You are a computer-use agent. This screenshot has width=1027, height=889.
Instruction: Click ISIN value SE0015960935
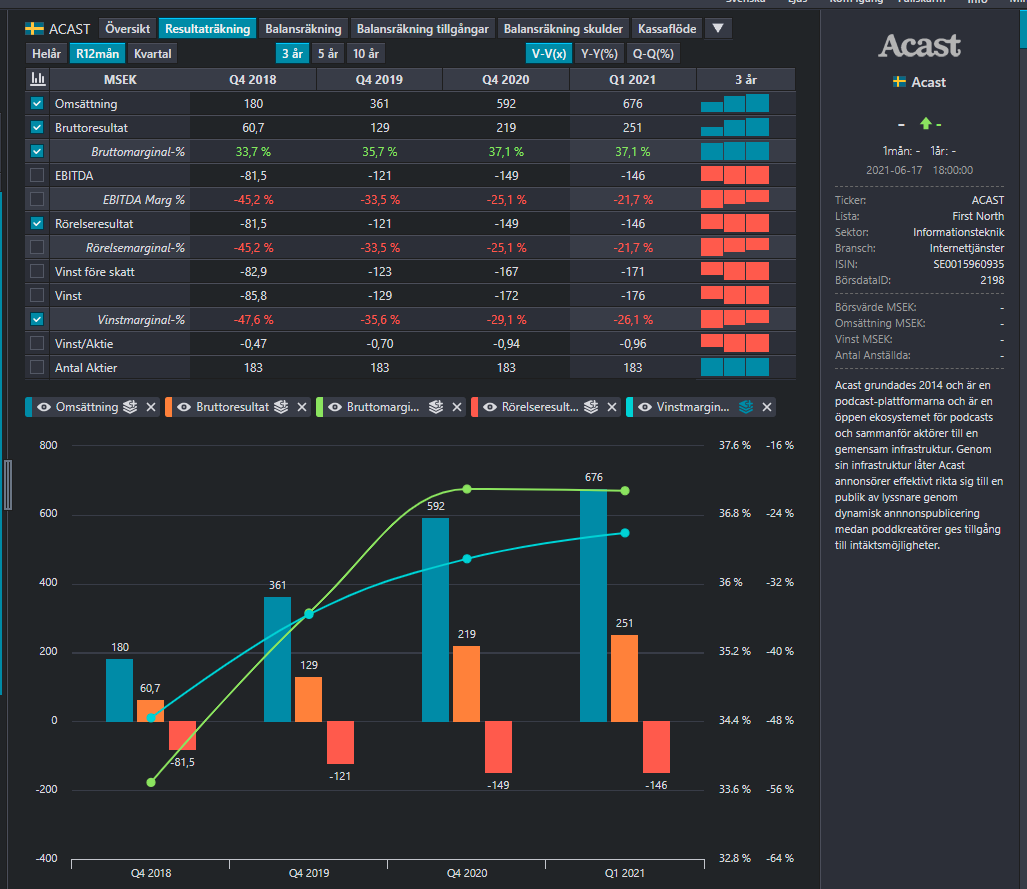(x=969, y=264)
